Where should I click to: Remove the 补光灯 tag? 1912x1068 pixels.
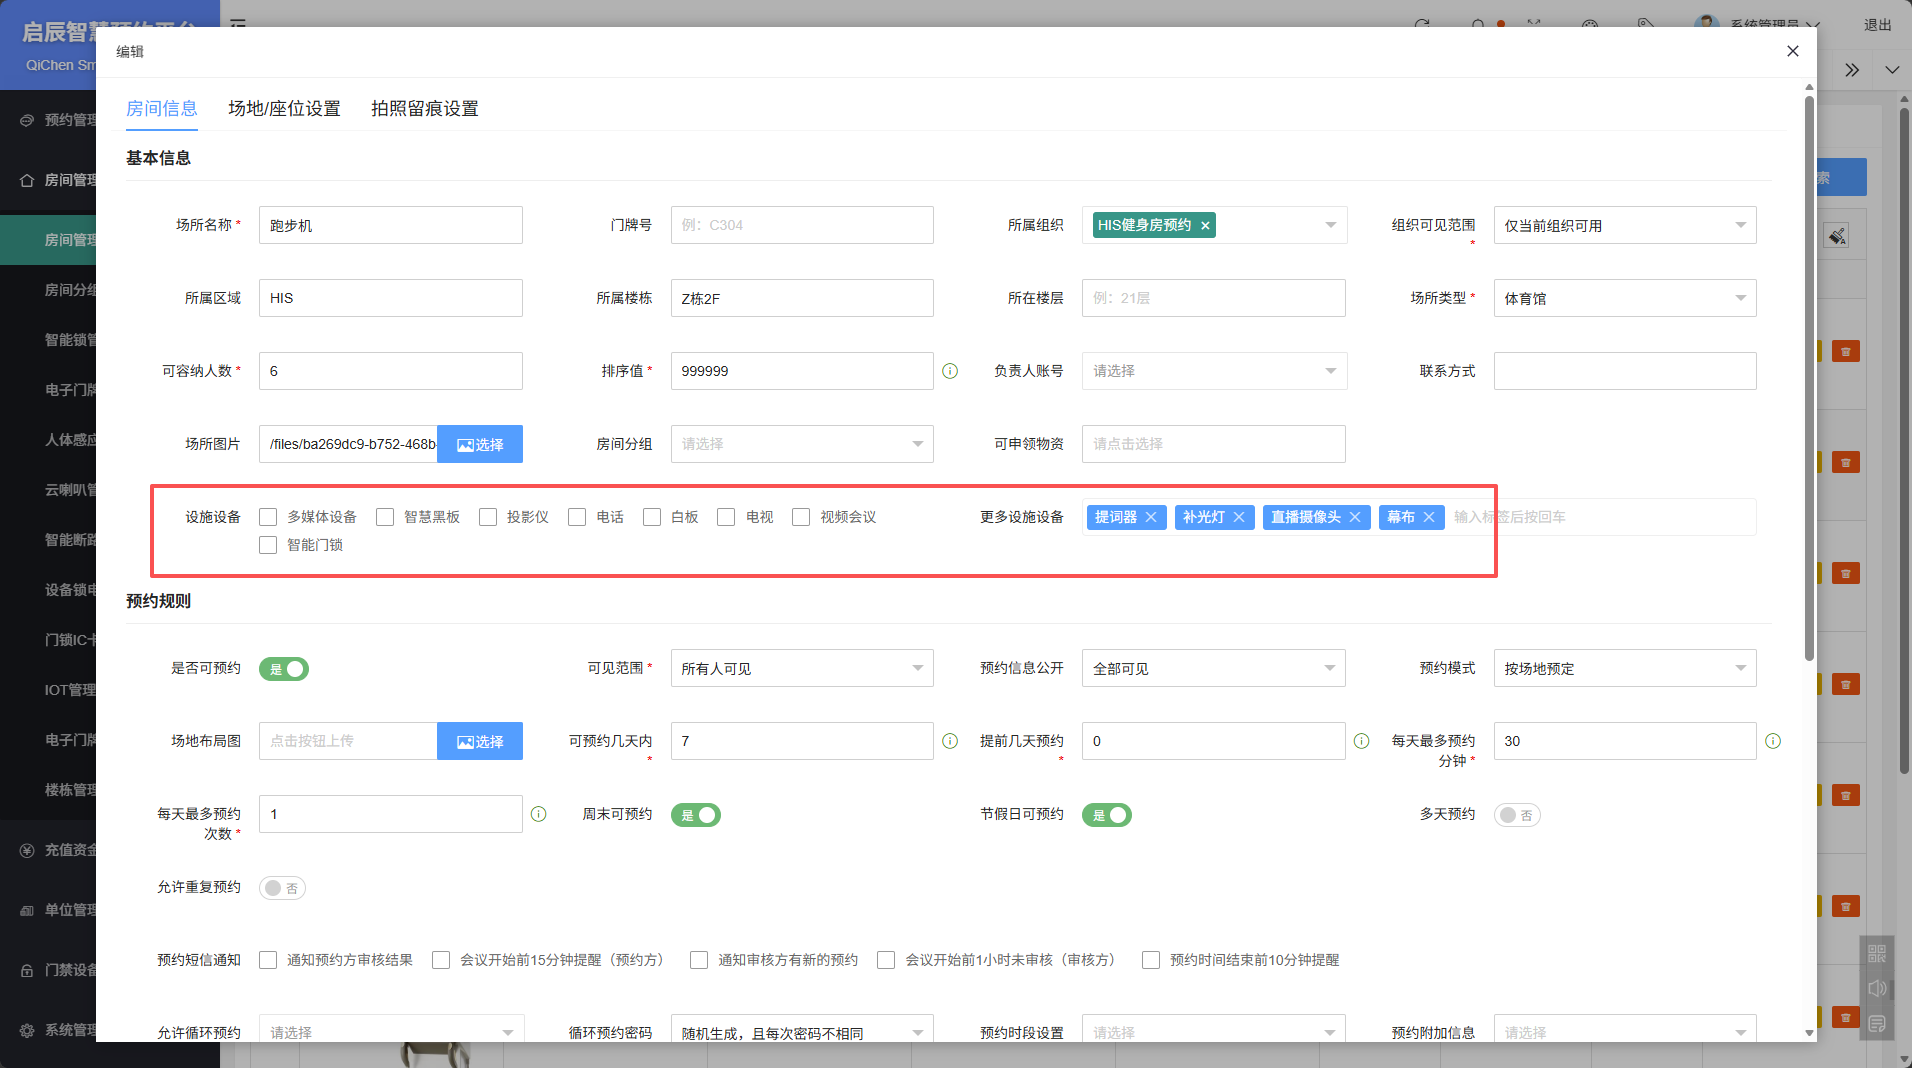(1239, 517)
